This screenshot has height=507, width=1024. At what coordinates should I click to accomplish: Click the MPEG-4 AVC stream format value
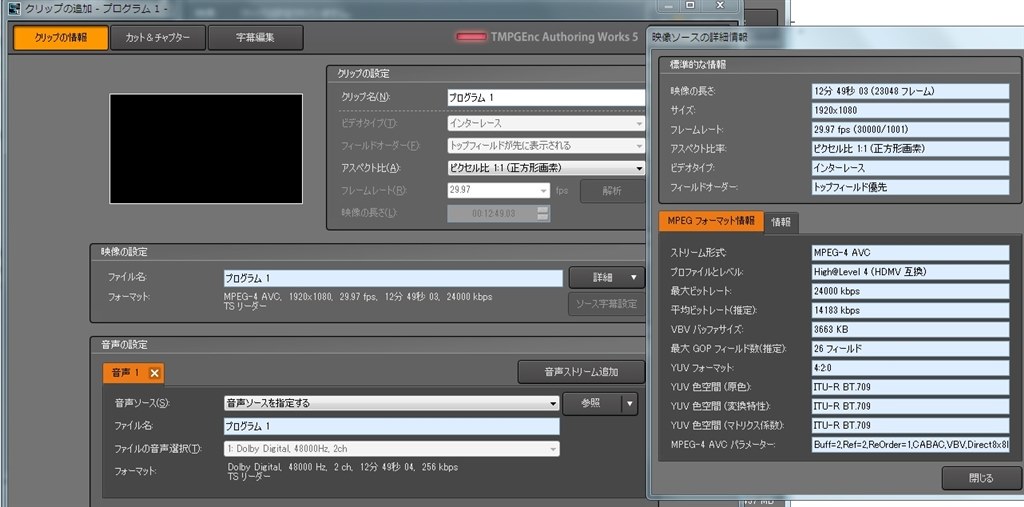pos(910,252)
